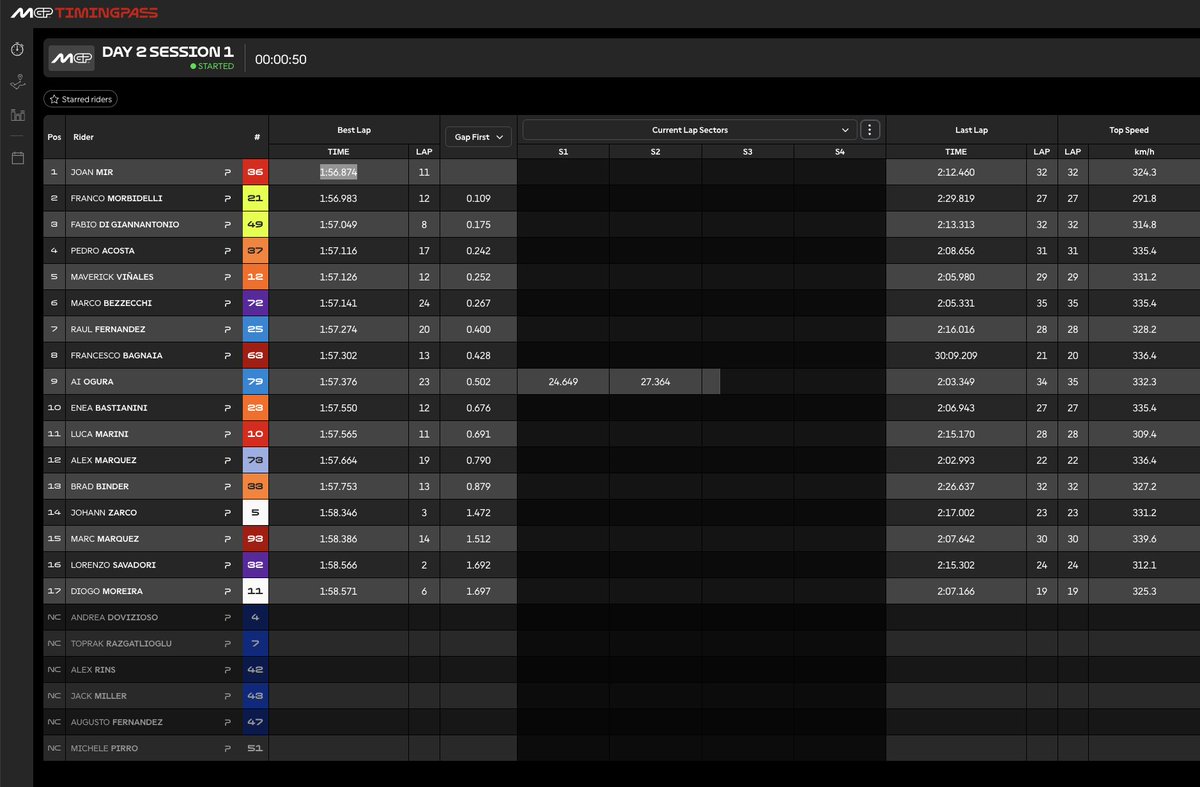
Task: Click Zarco's best lap 1:58.346
Action: (x=338, y=512)
